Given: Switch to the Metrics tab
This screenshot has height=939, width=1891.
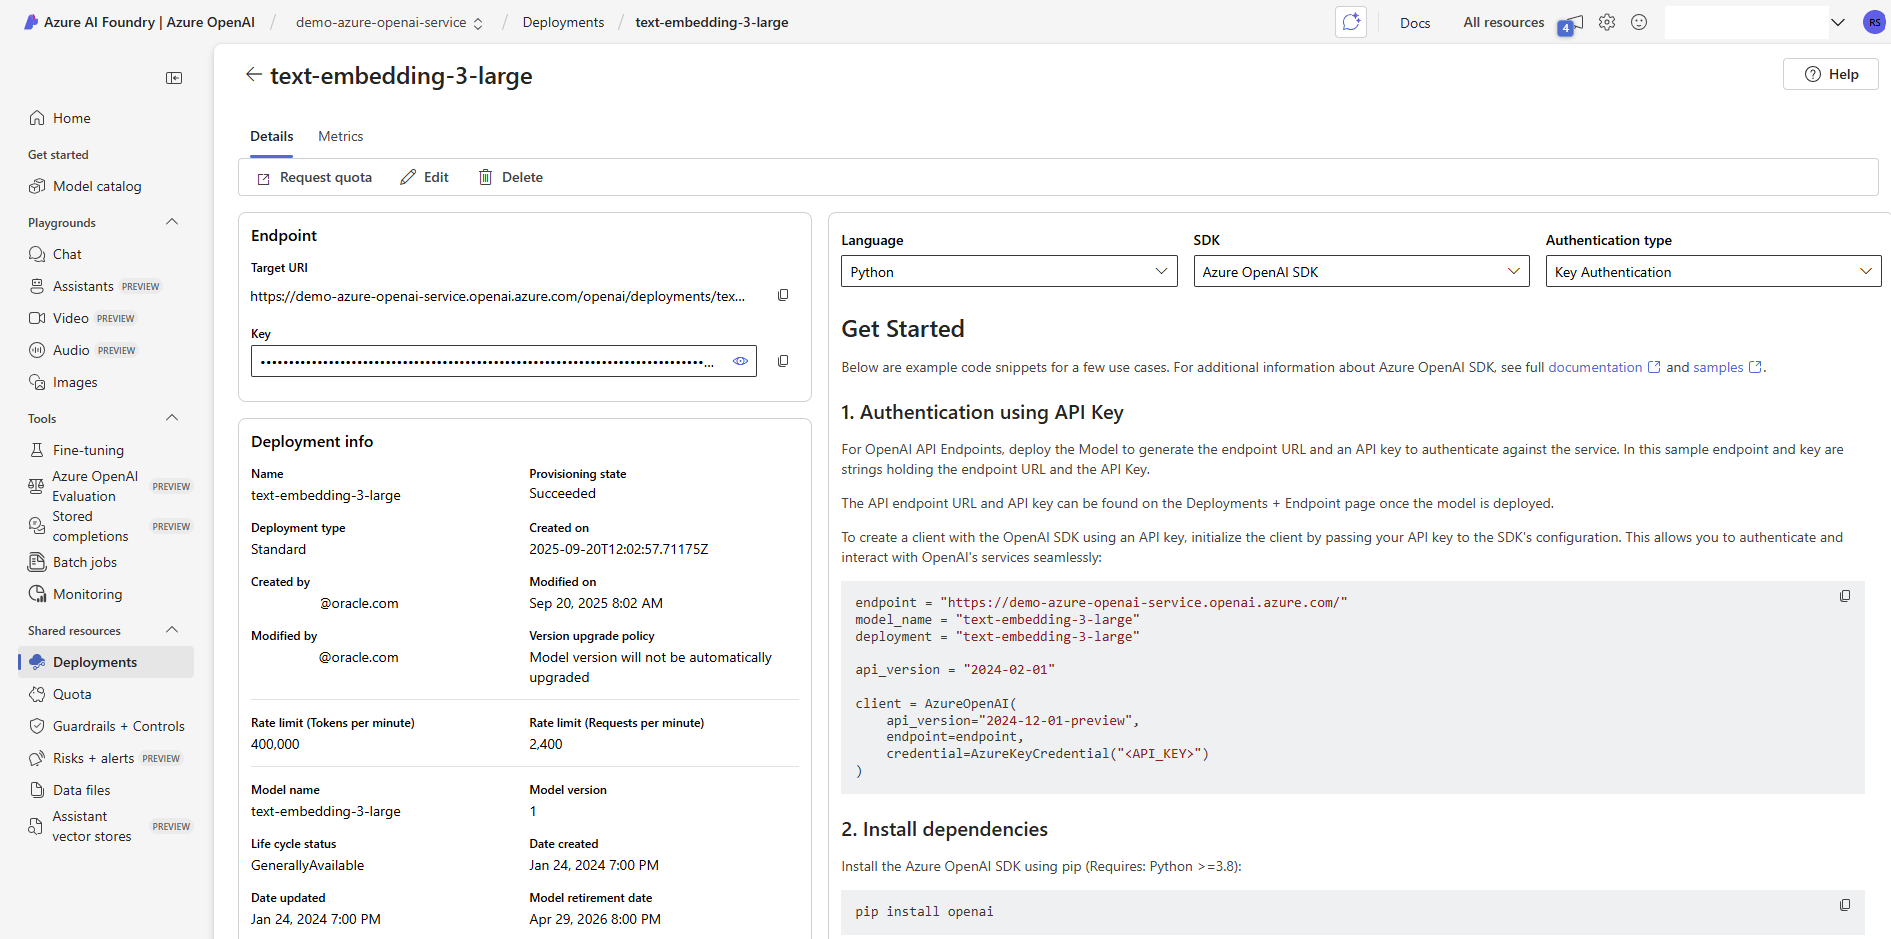Looking at the screenshot, I should coord(340,136).
